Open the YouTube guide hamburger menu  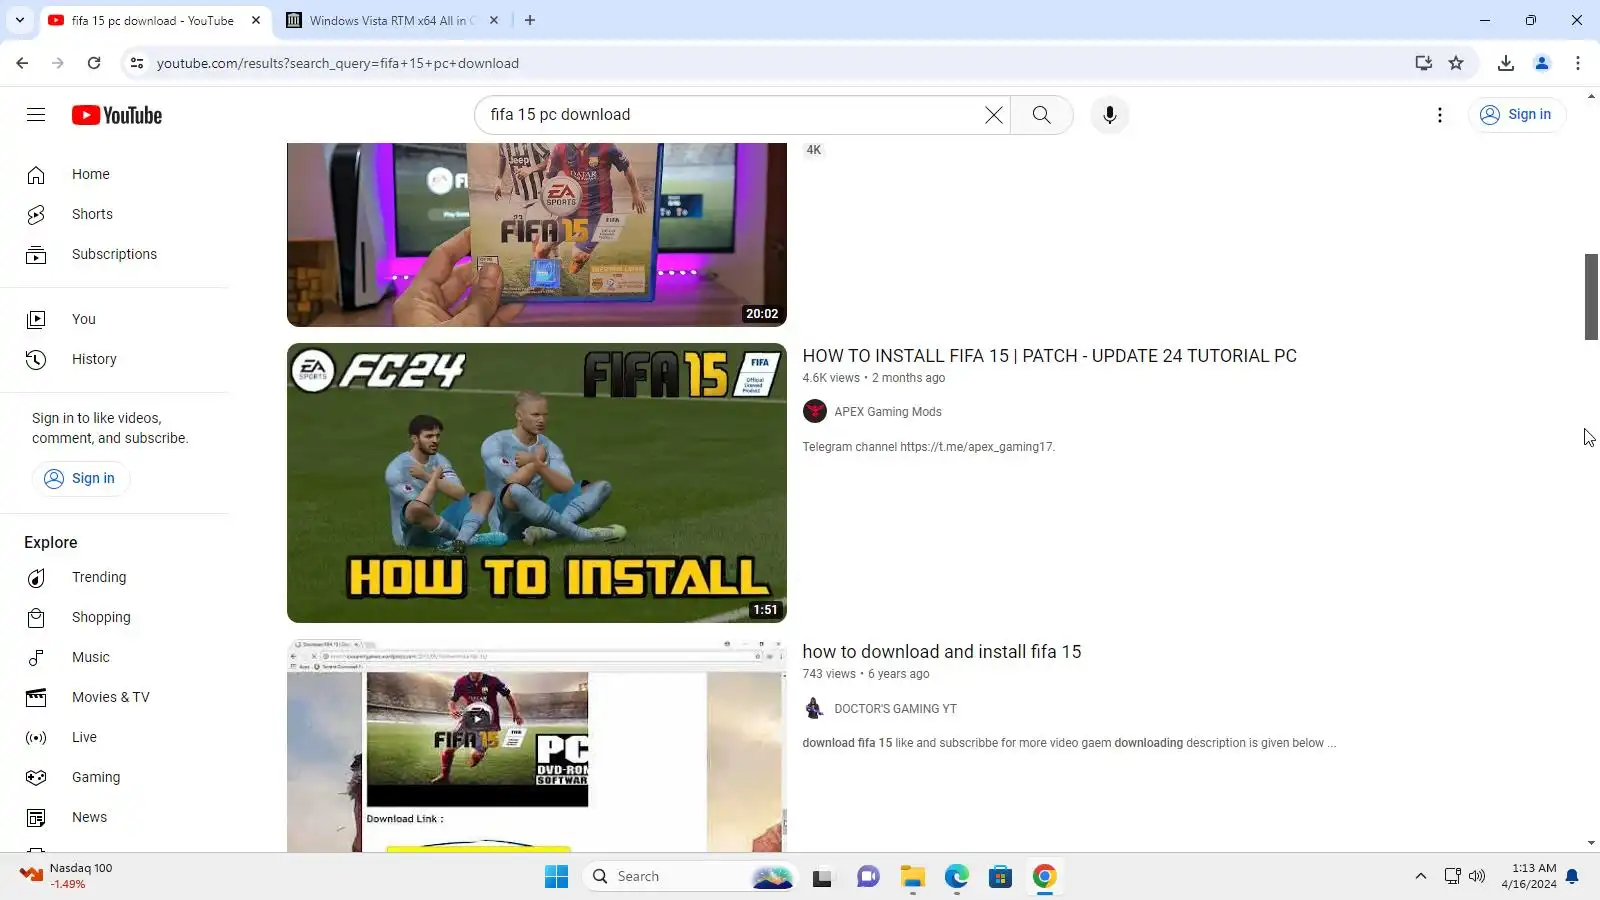point(36,115)
